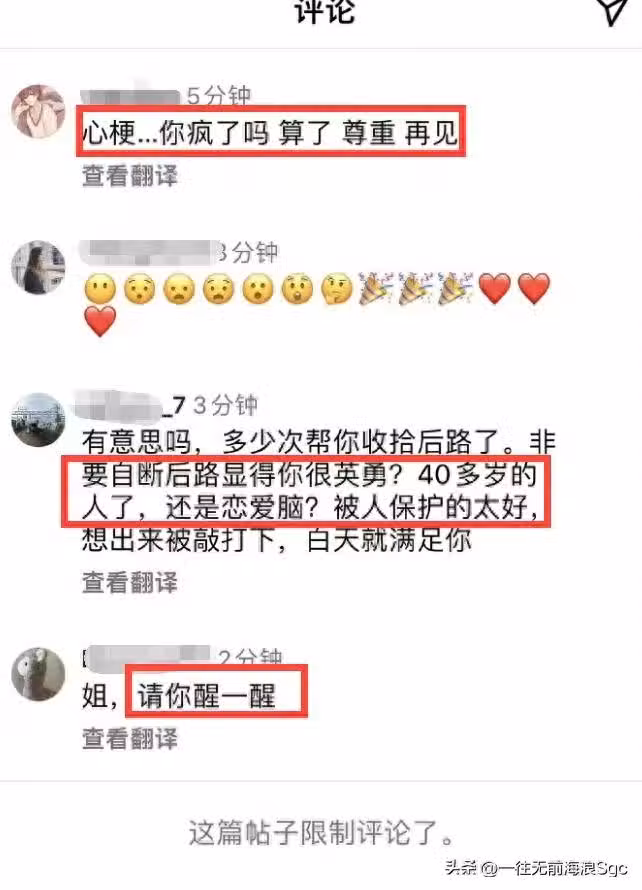
Task: Tap the 这篇帖子限制评论了 notice
Action: pos(321,833)
